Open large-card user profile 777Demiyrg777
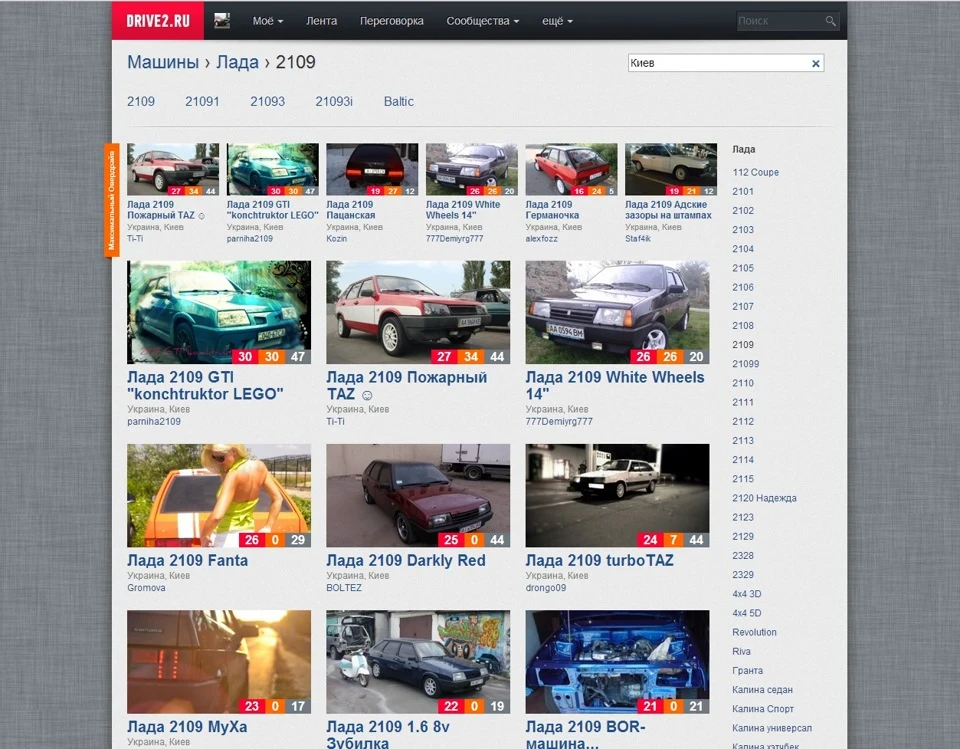 point(559,421)
